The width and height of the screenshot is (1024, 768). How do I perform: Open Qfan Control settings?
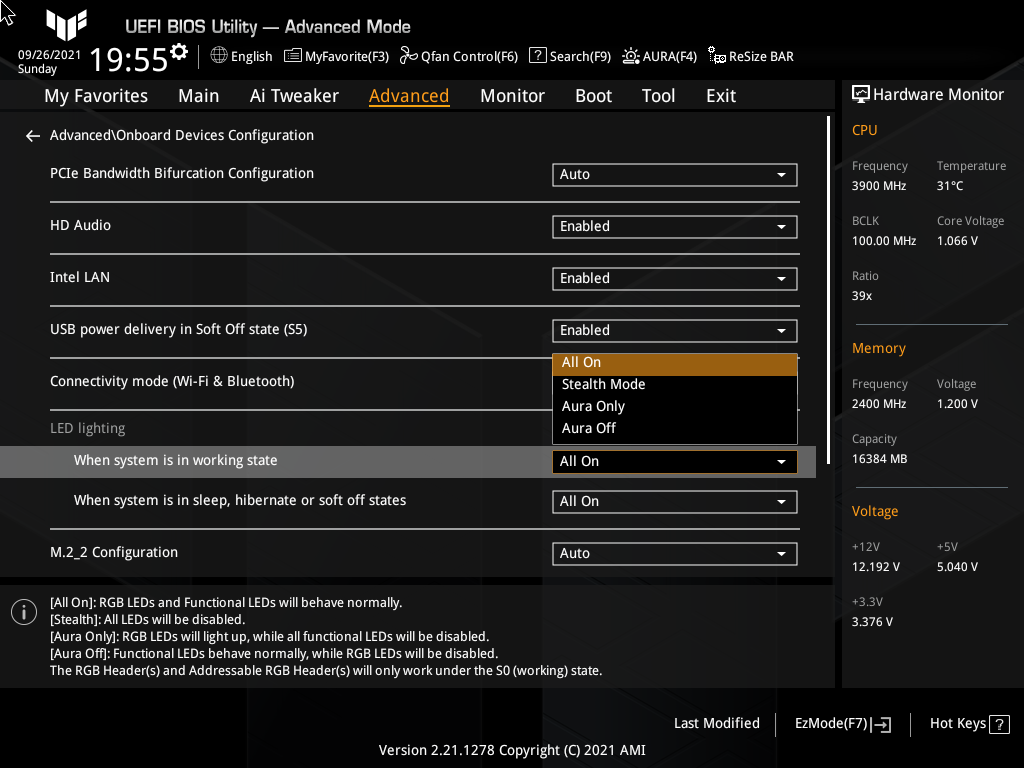click(458, 56)
